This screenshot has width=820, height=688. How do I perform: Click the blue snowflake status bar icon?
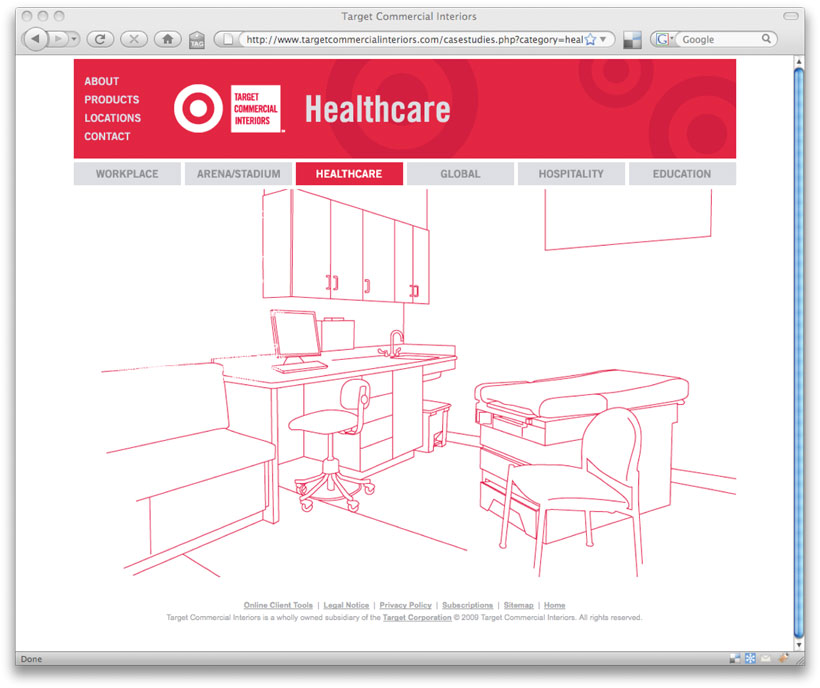coord(750,658)
